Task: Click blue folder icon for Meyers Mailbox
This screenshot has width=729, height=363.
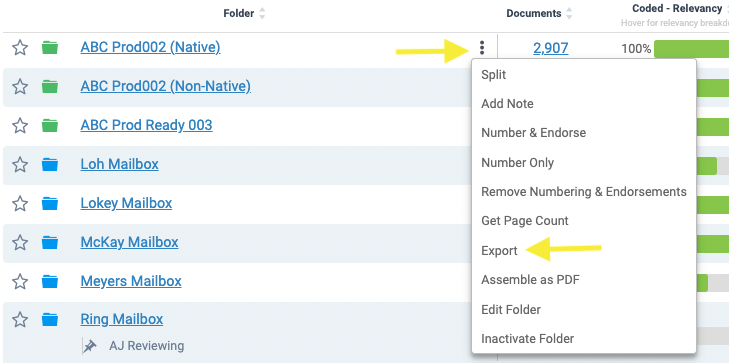Action: pyautogui.click(x=50, y=282)
